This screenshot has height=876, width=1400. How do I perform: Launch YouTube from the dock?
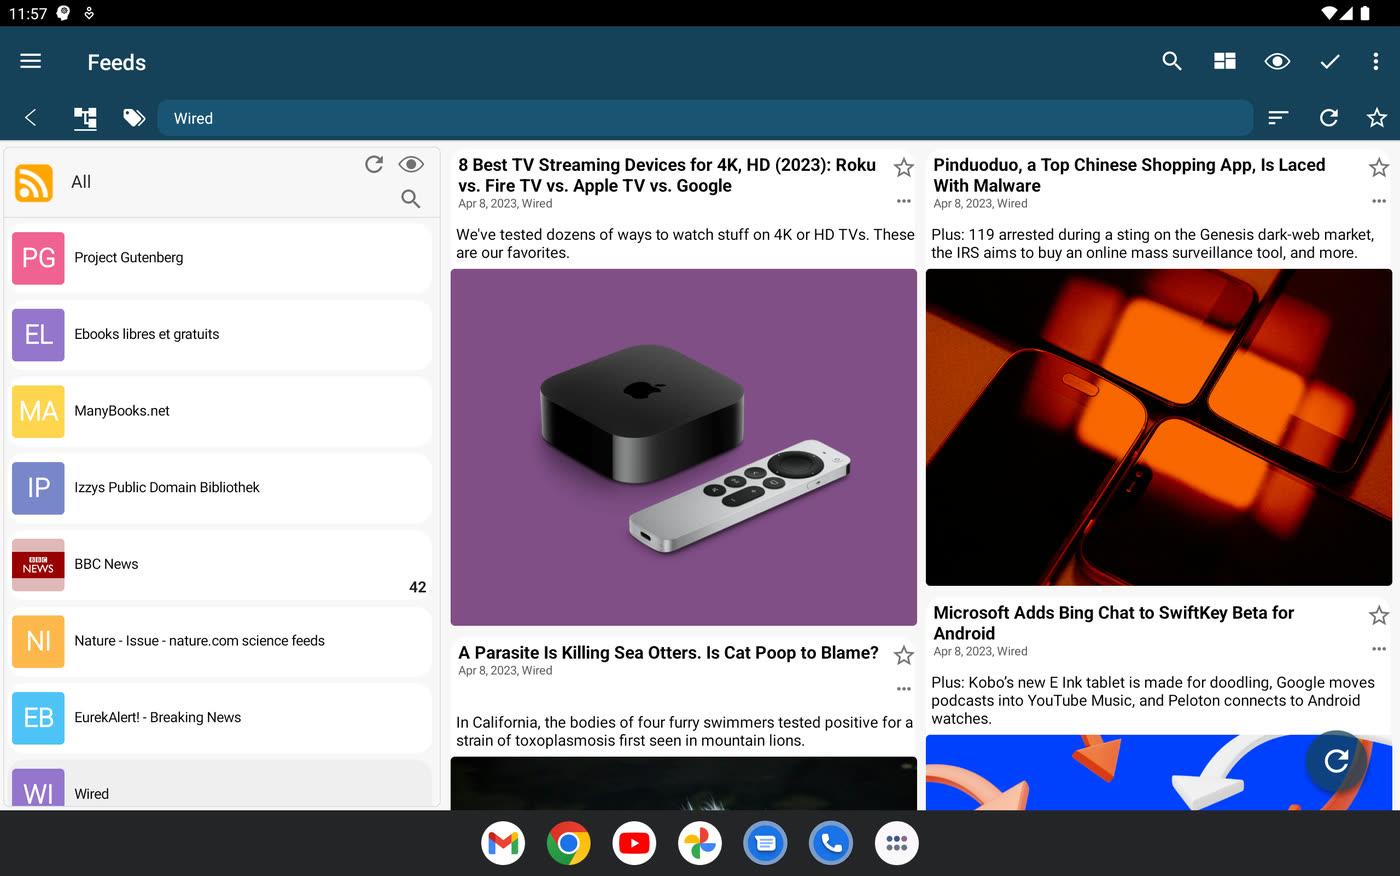(634, 844)
